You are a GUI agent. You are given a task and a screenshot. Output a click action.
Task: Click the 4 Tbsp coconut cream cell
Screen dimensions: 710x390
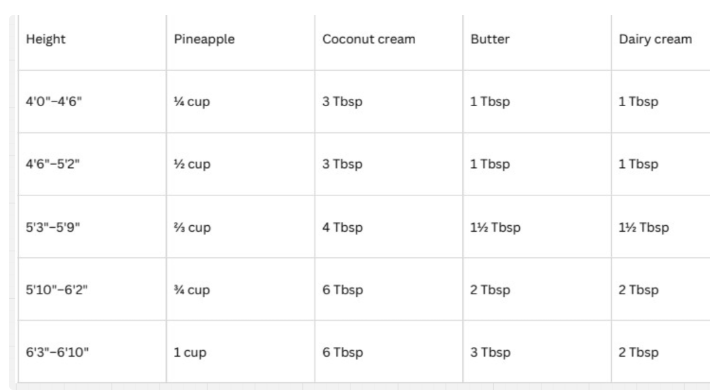[389, 226]
